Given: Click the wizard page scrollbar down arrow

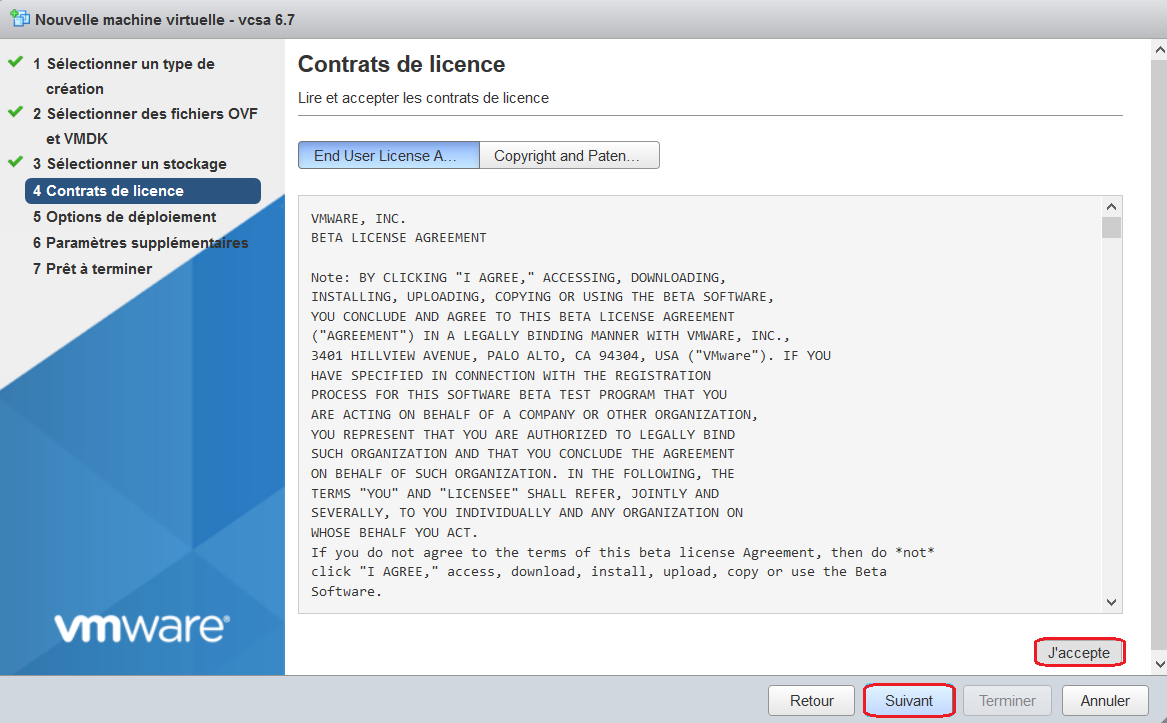Looking at the screenshot, I should pyautogui.click(x=1159, y=663).
